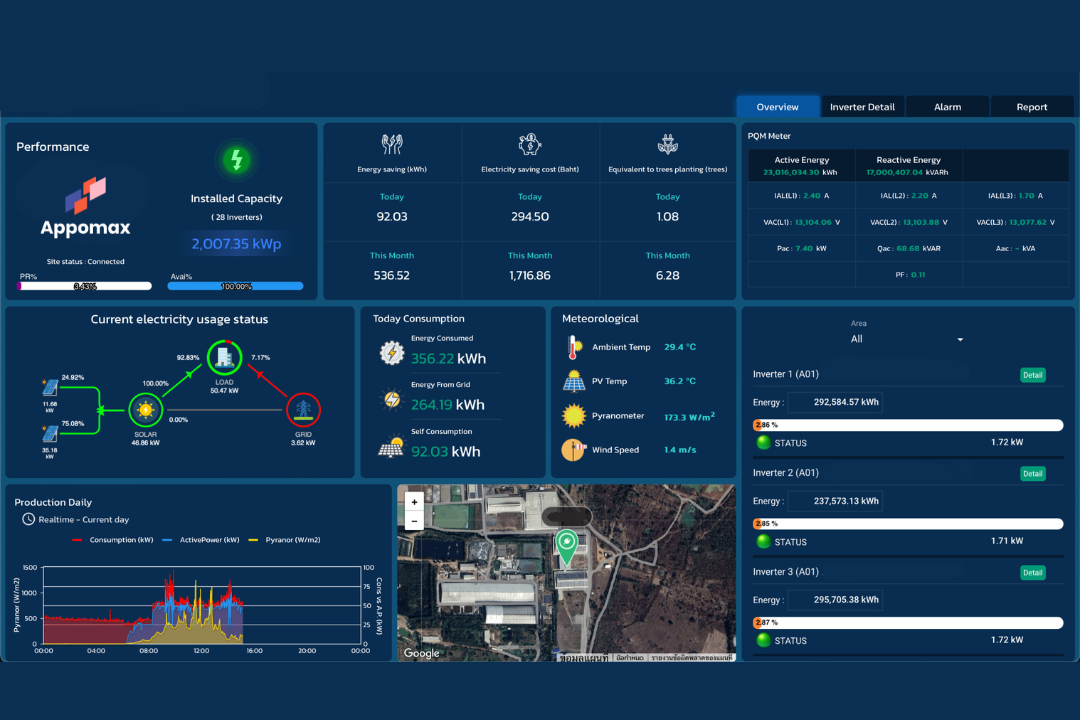Click the Equivalent to trees planting icon
1080x720 pixels.
[x=667, y=143]
